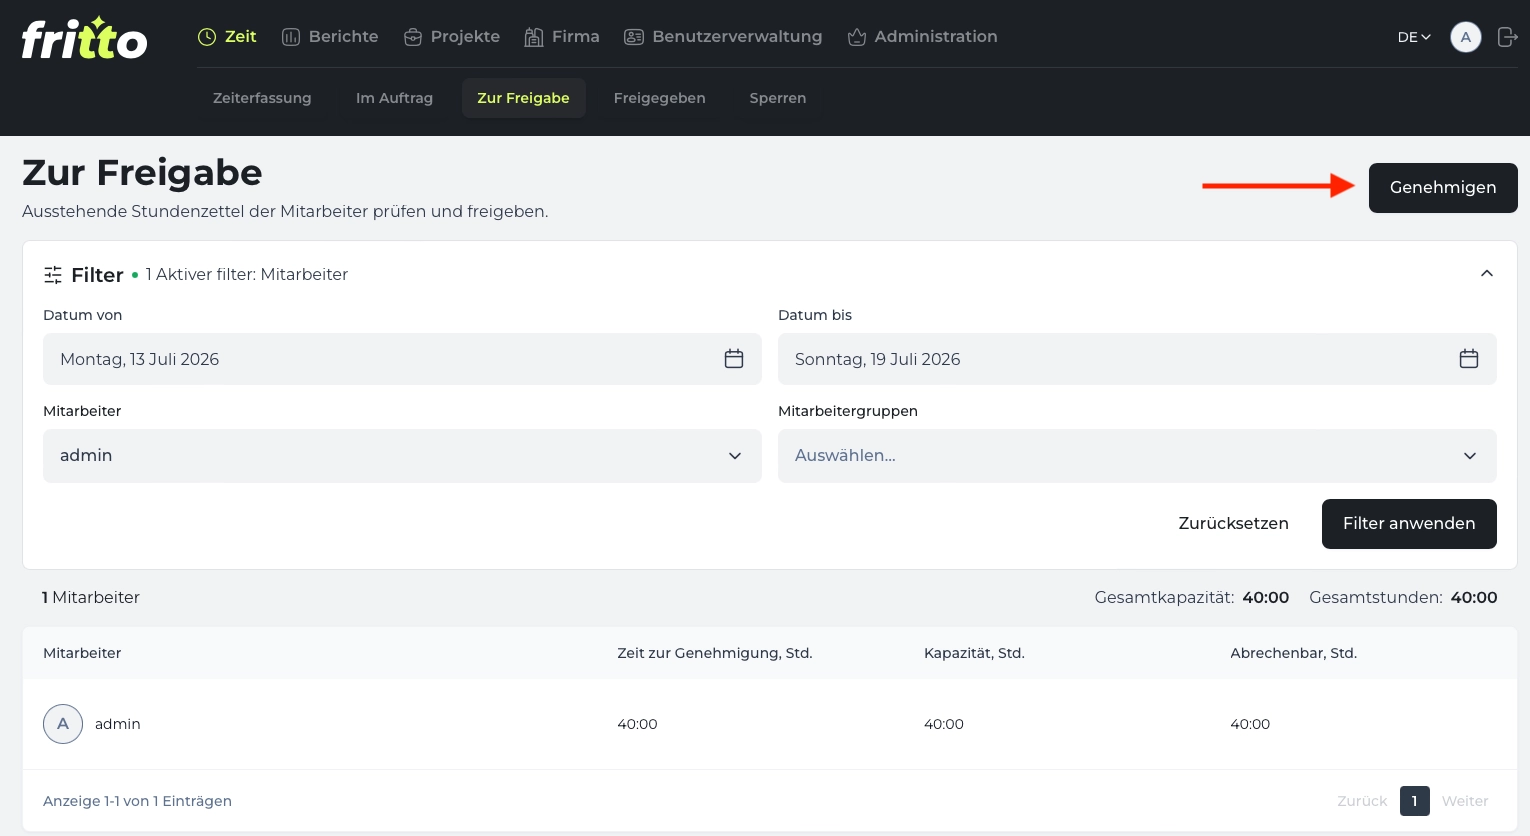Click the chart icon beside Berichte

291,37
